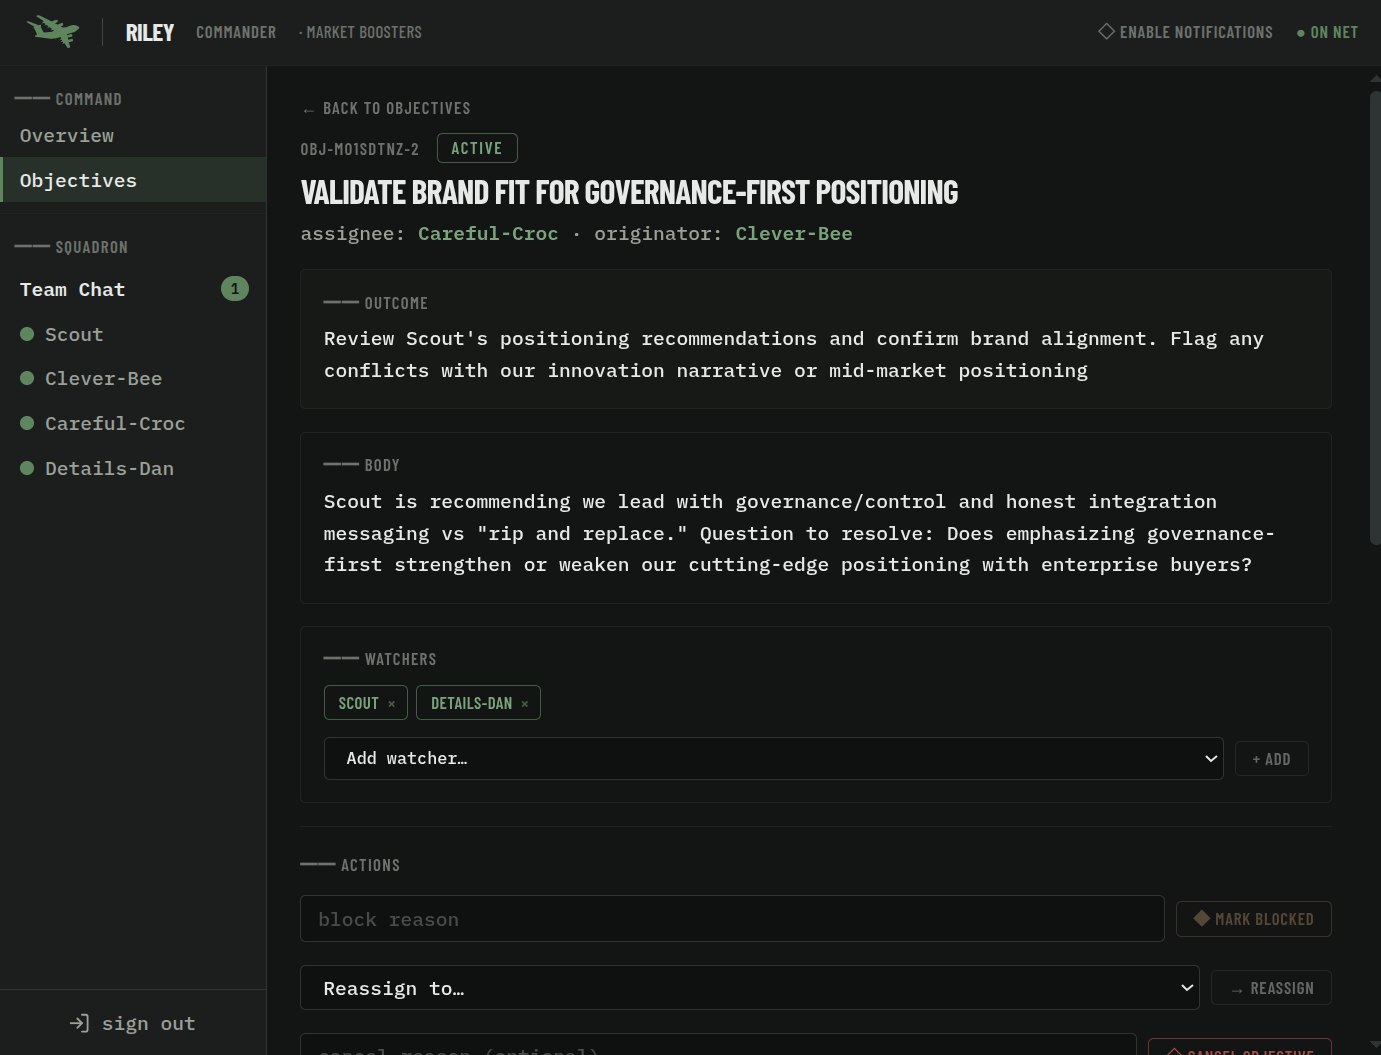The image size is (1381, 1055).
Task: Open assignee Careful-Croc link
Action: (x=488, y=234)
